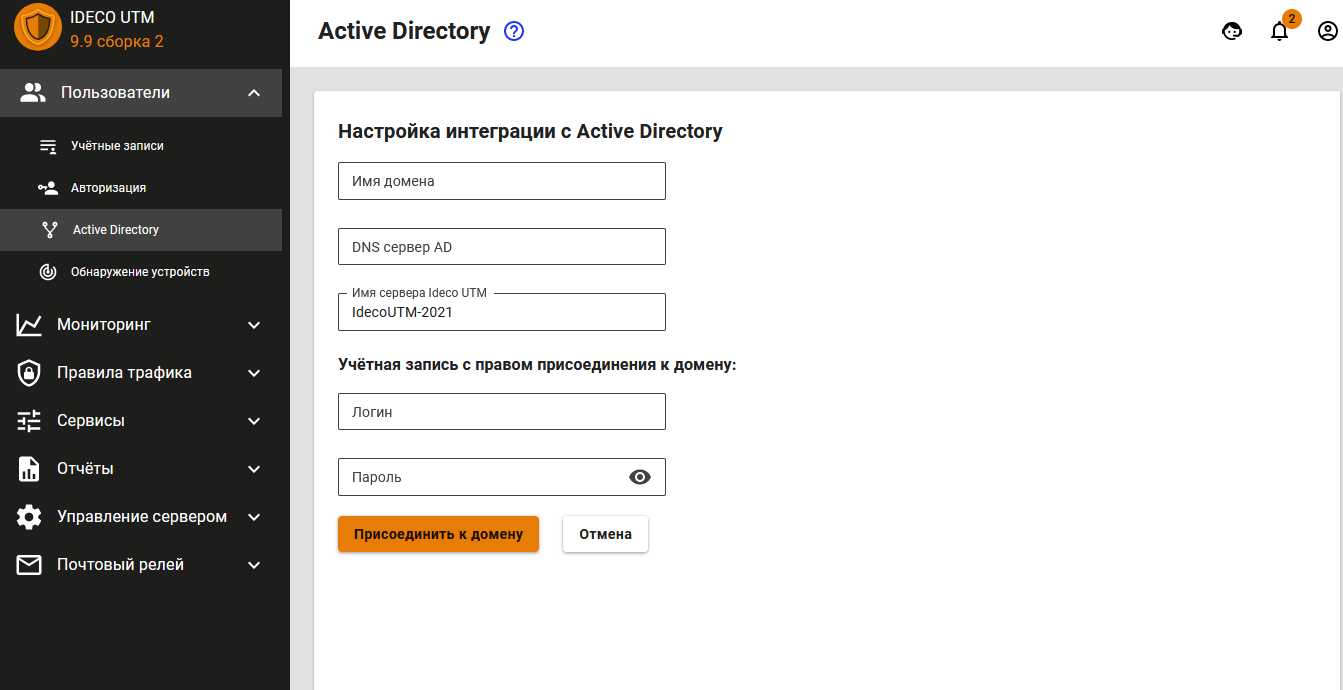Screen dimensions: 1343x690
Task: Click the support assistant face icon
Action: 1232,31
